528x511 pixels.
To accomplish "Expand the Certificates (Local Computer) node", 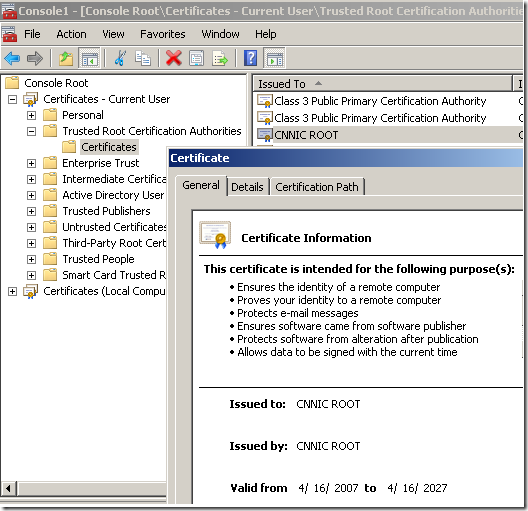I will click(x=12, y=292).
